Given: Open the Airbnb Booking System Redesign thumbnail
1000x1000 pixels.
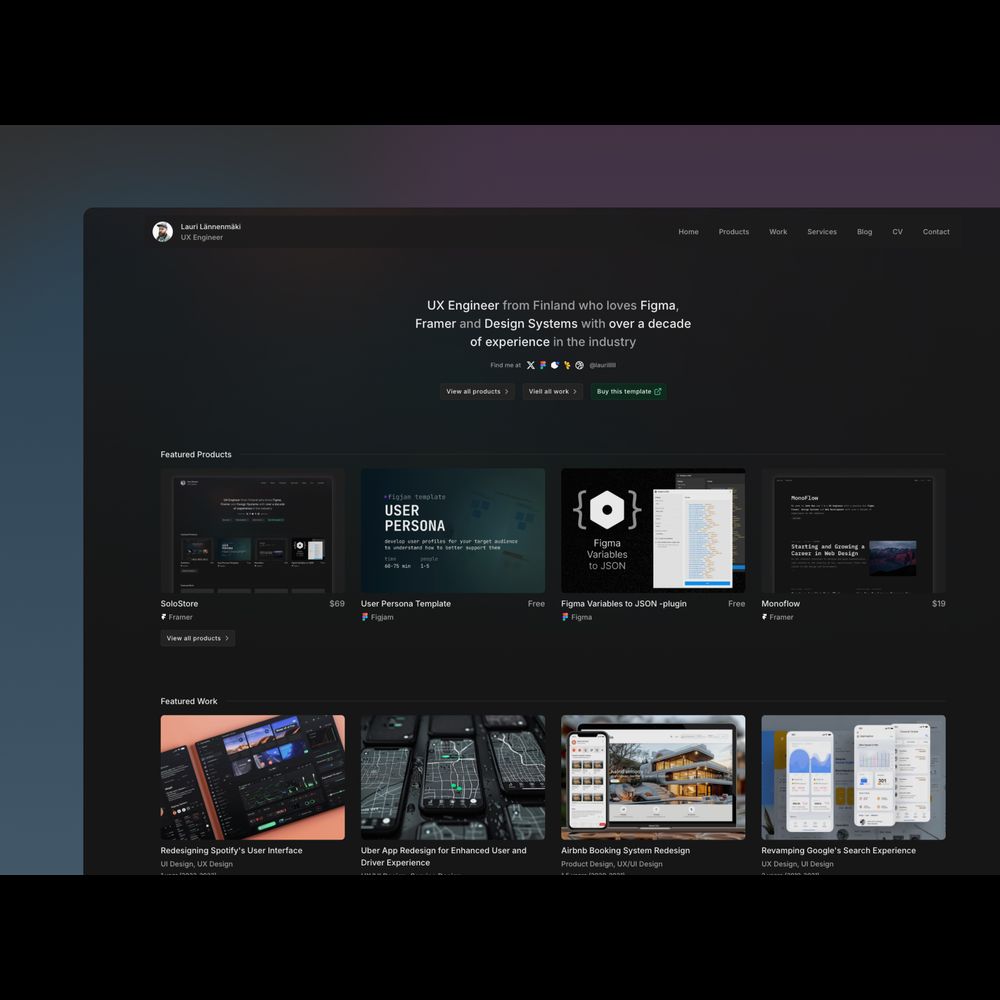Looking at the screenshot, I should point(653,777).
